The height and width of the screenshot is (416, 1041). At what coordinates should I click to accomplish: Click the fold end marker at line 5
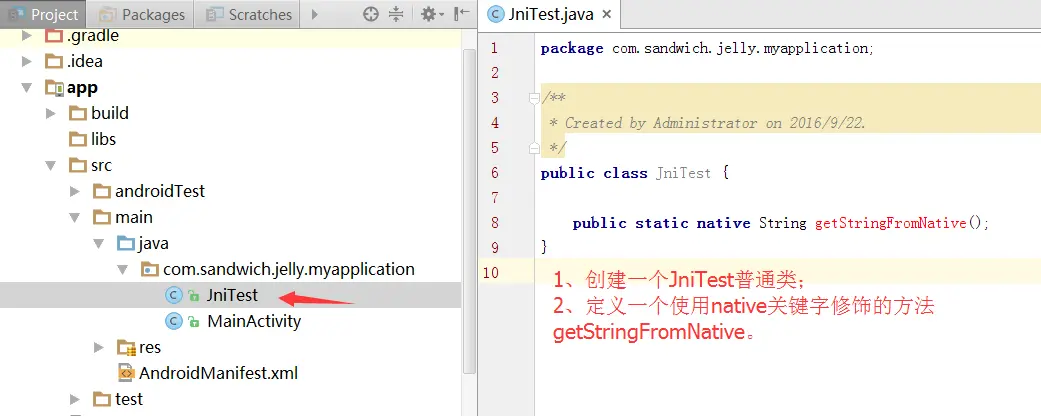(534, 149)
